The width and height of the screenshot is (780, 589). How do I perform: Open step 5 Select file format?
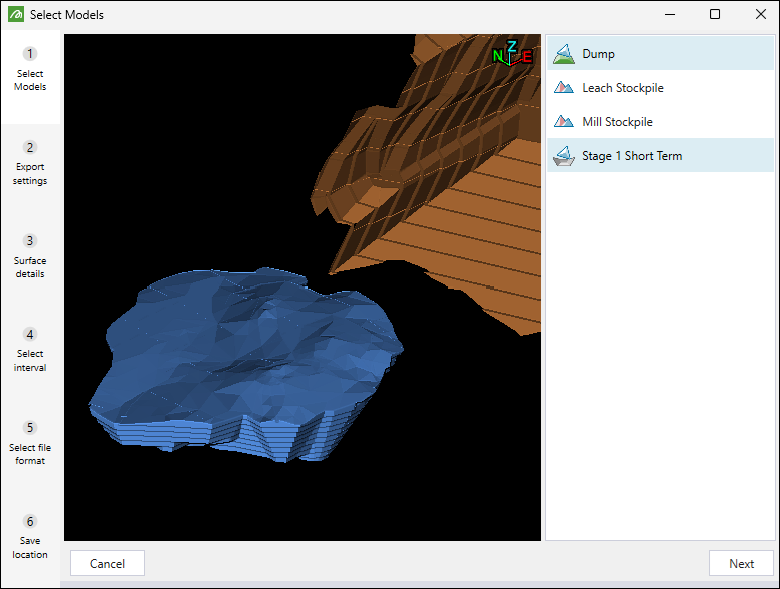(x=30, y=443)
